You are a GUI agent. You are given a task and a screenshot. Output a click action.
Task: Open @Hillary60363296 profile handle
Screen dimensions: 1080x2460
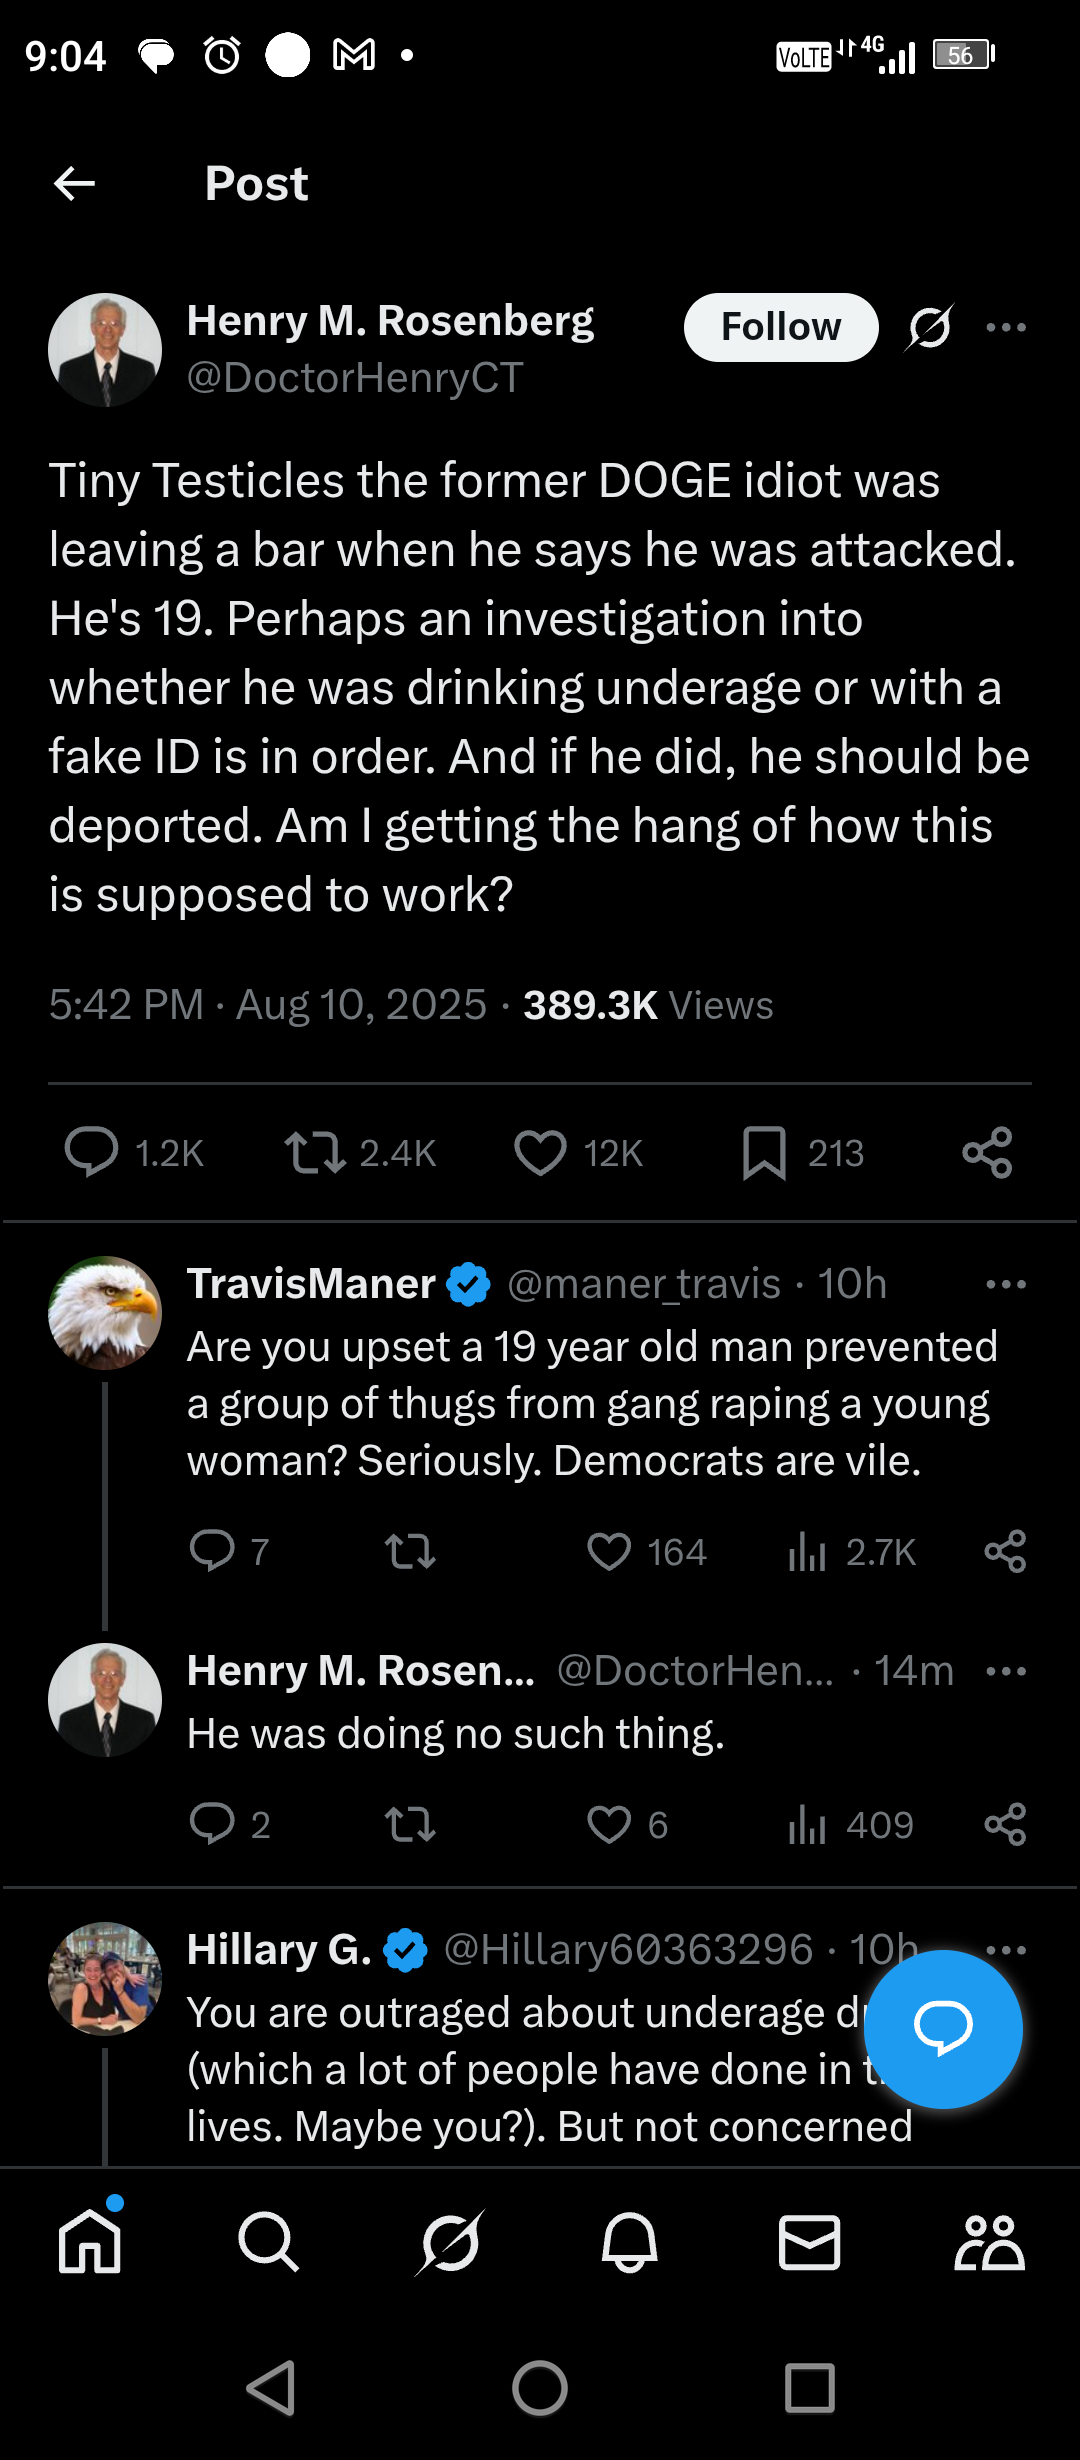628,1949
